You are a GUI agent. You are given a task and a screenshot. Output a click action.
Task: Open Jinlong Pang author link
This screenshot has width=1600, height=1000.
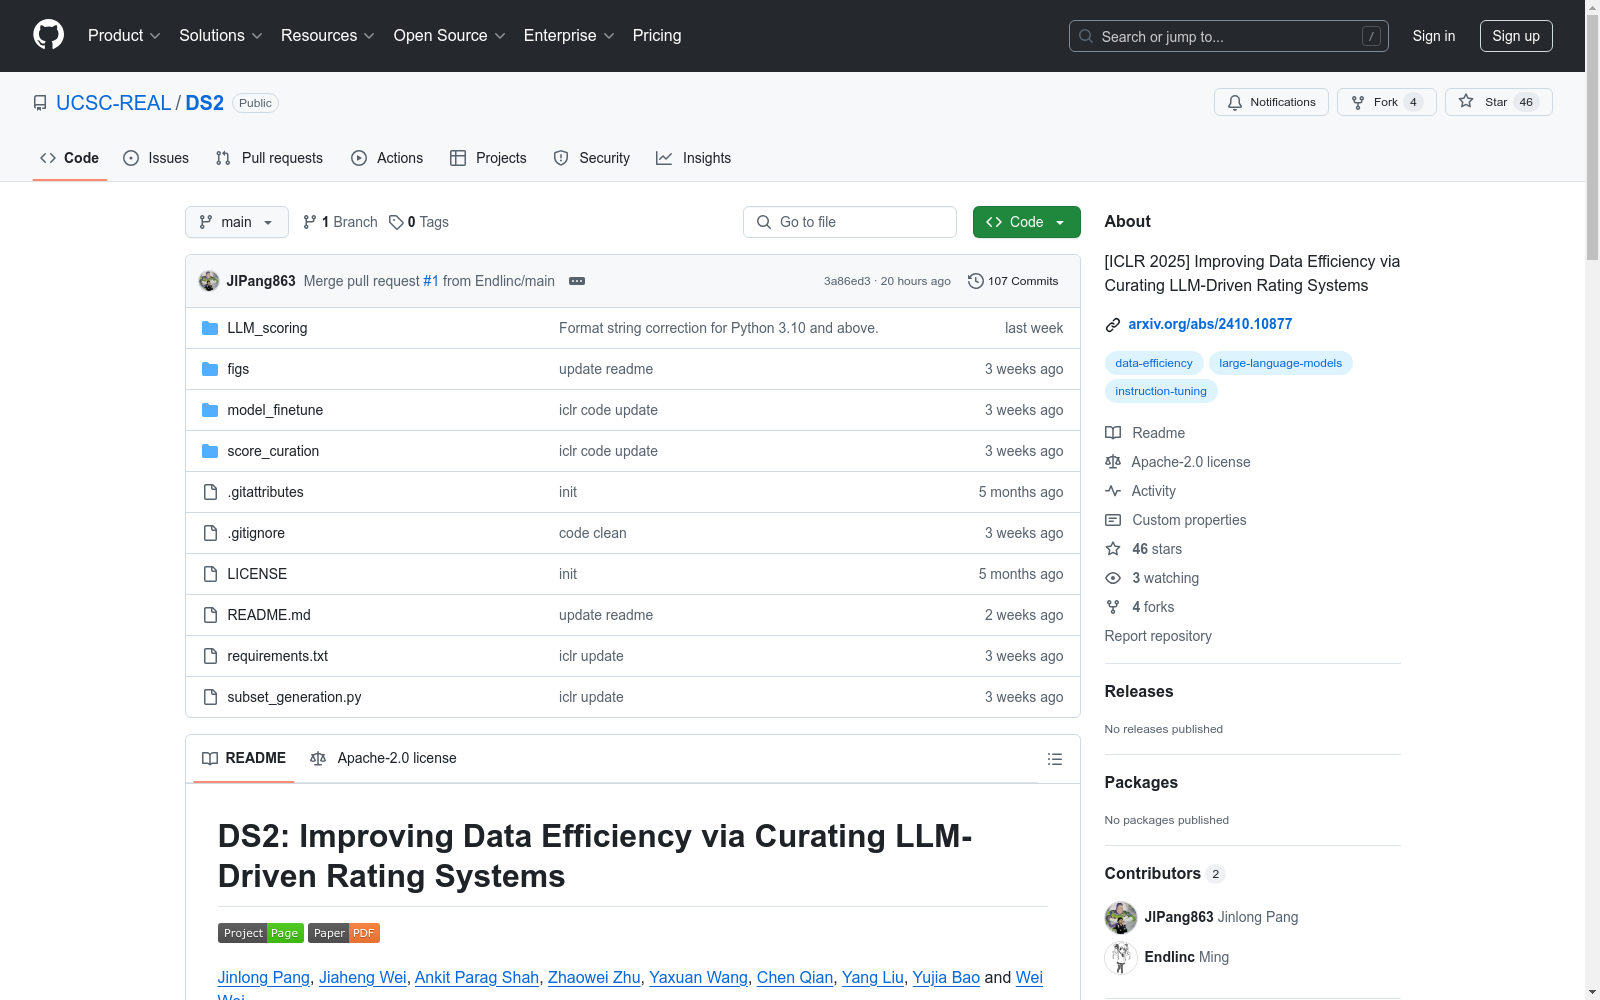click(x=264, y=977)
